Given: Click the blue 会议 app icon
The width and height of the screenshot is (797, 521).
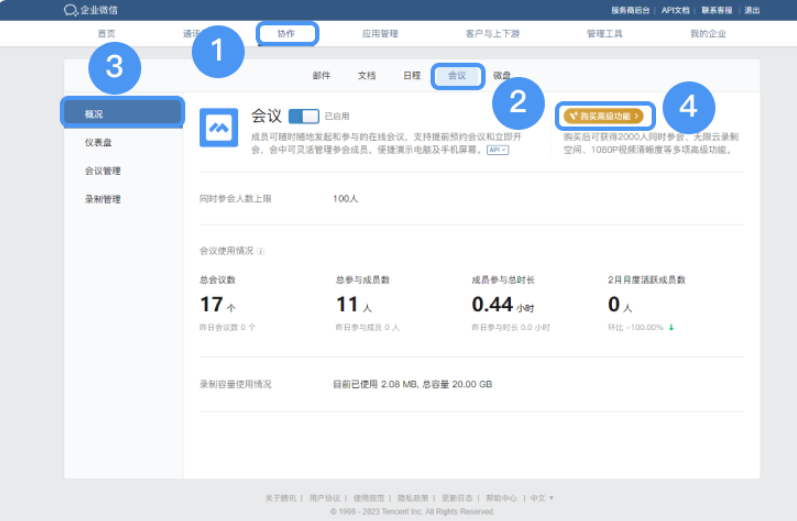Looking at the screenshot, I should tap(218, 128).
